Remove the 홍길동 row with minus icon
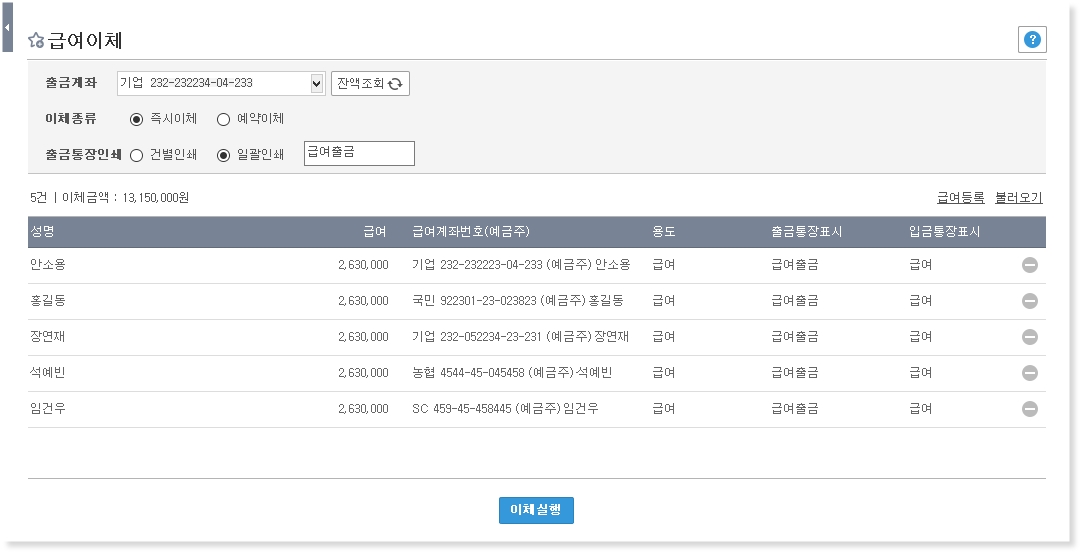 1029,301
